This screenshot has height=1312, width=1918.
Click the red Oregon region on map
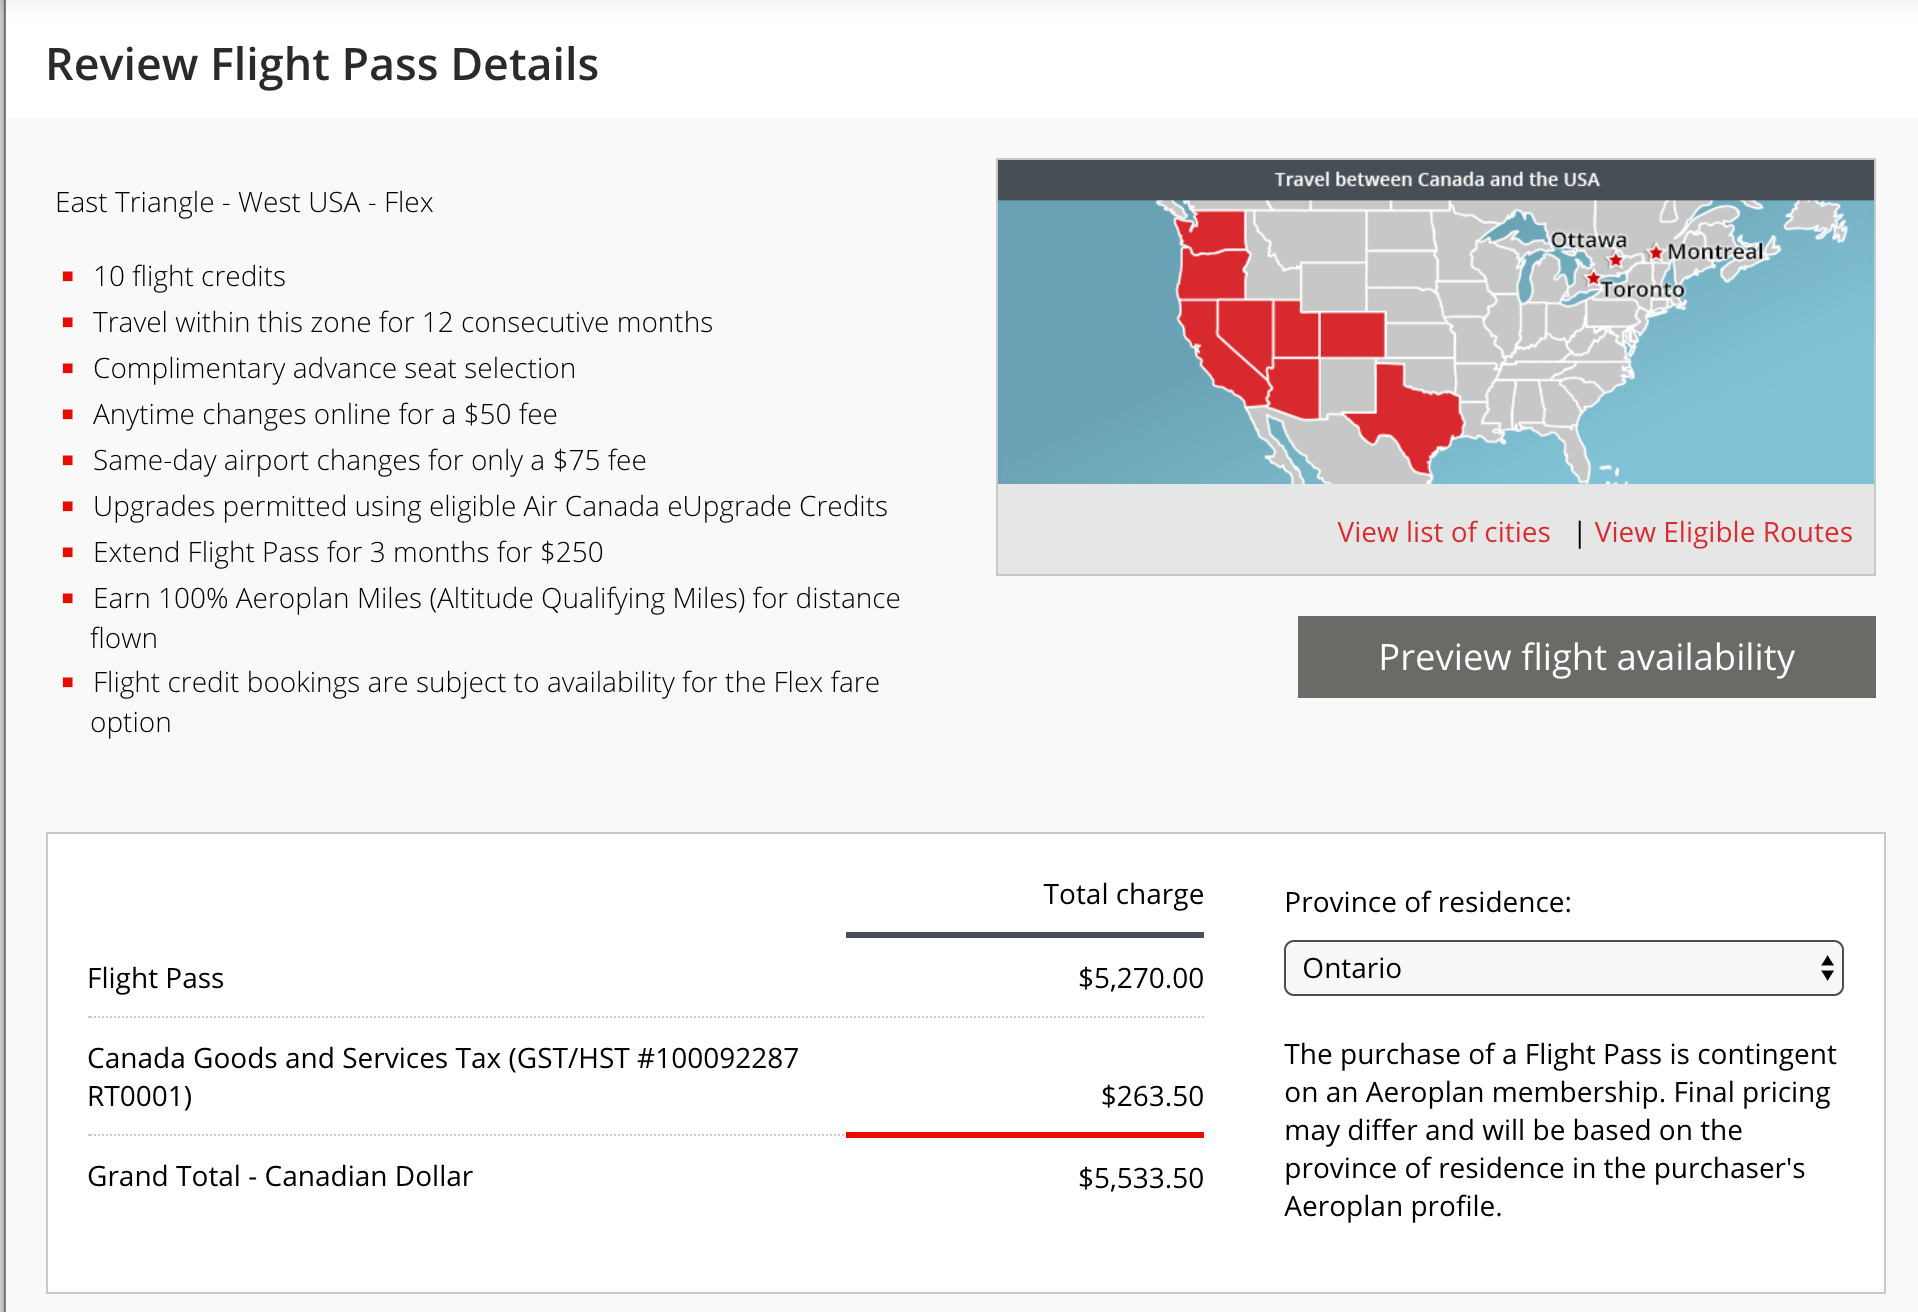1213,275
